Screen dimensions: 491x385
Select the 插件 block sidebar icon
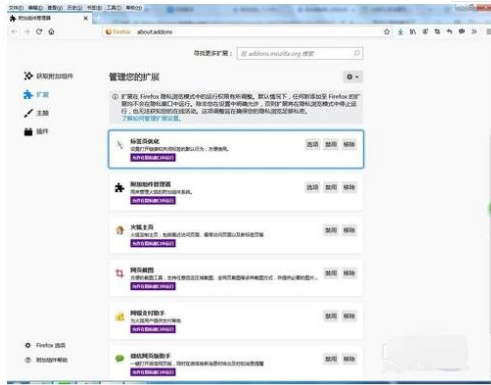(28, 131)
